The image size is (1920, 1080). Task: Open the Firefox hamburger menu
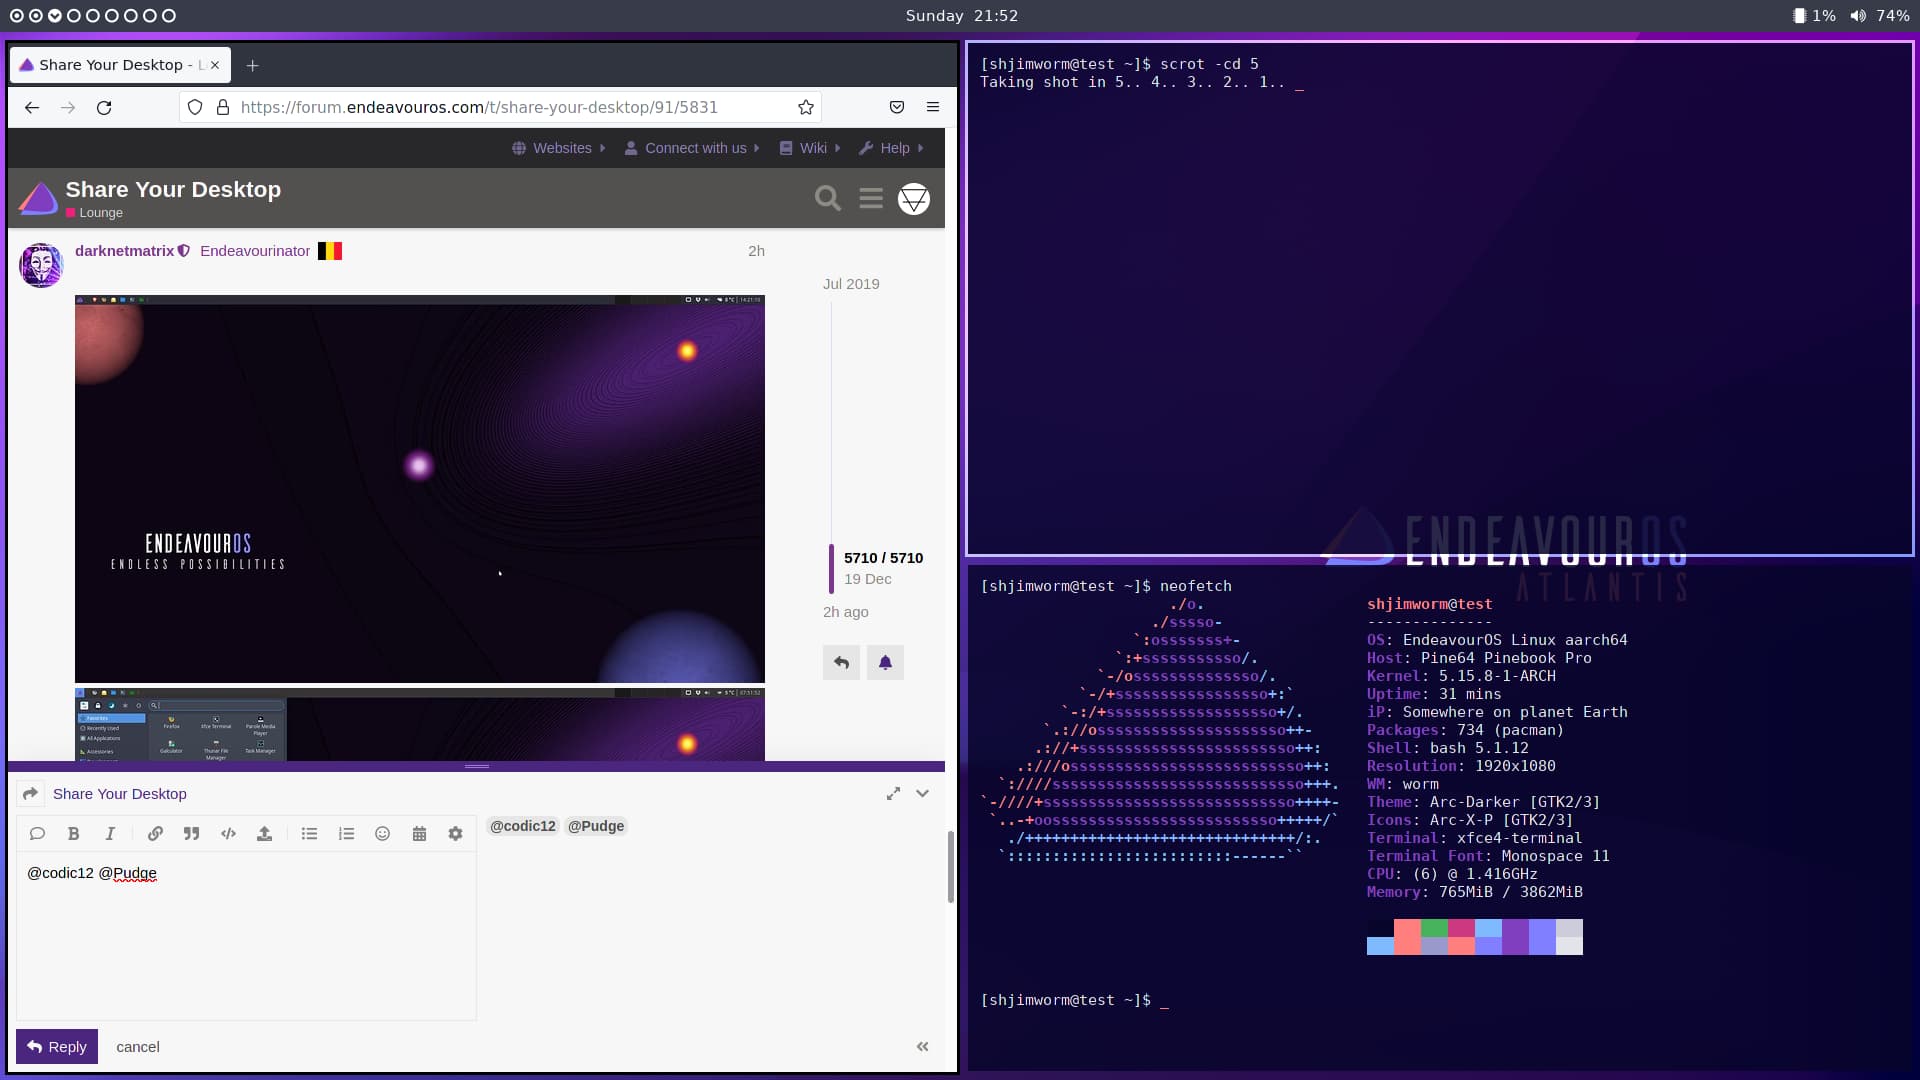(933, 107)
